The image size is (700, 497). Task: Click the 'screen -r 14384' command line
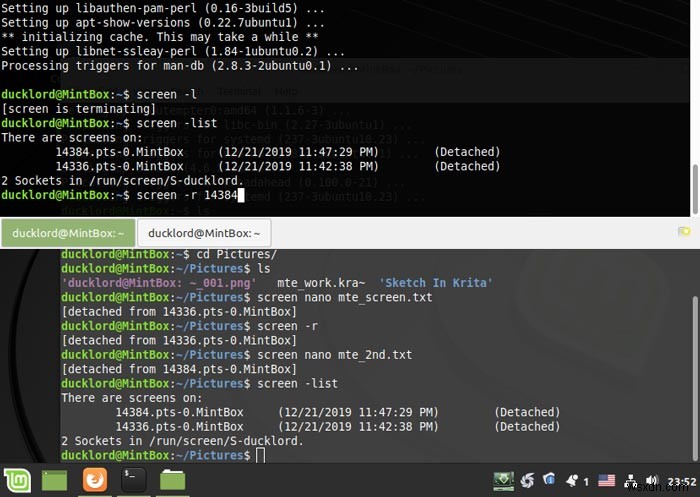[x=187, y=195]
